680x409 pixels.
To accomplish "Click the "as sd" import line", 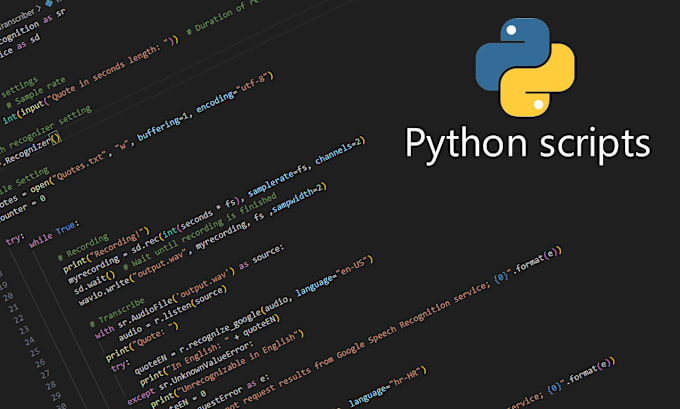I will tap(20, 48).
